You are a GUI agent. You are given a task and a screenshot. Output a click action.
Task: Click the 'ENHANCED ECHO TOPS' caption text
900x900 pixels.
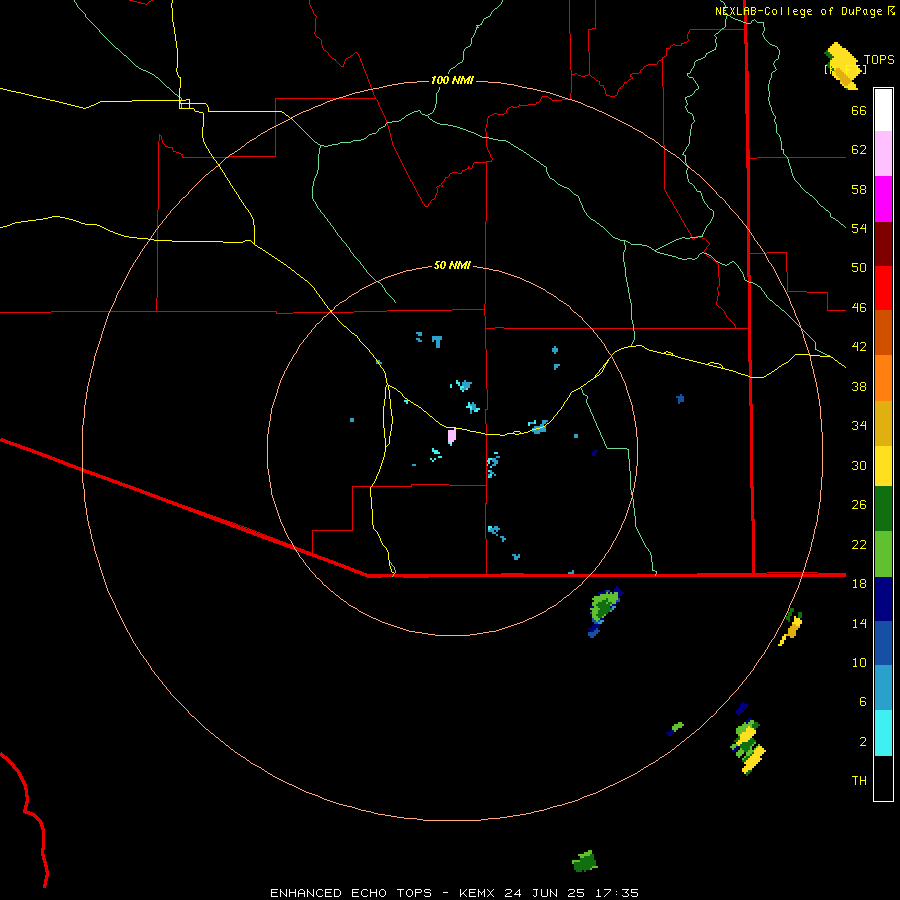coord(351,893)
